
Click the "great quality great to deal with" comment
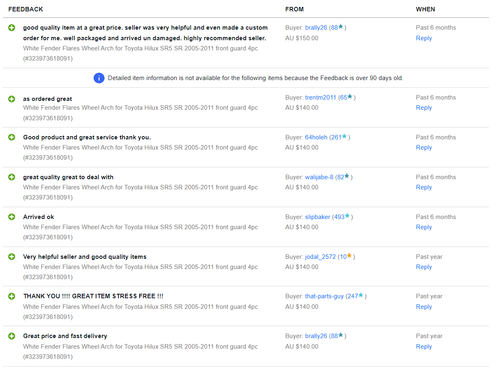(x=68, y=177)
